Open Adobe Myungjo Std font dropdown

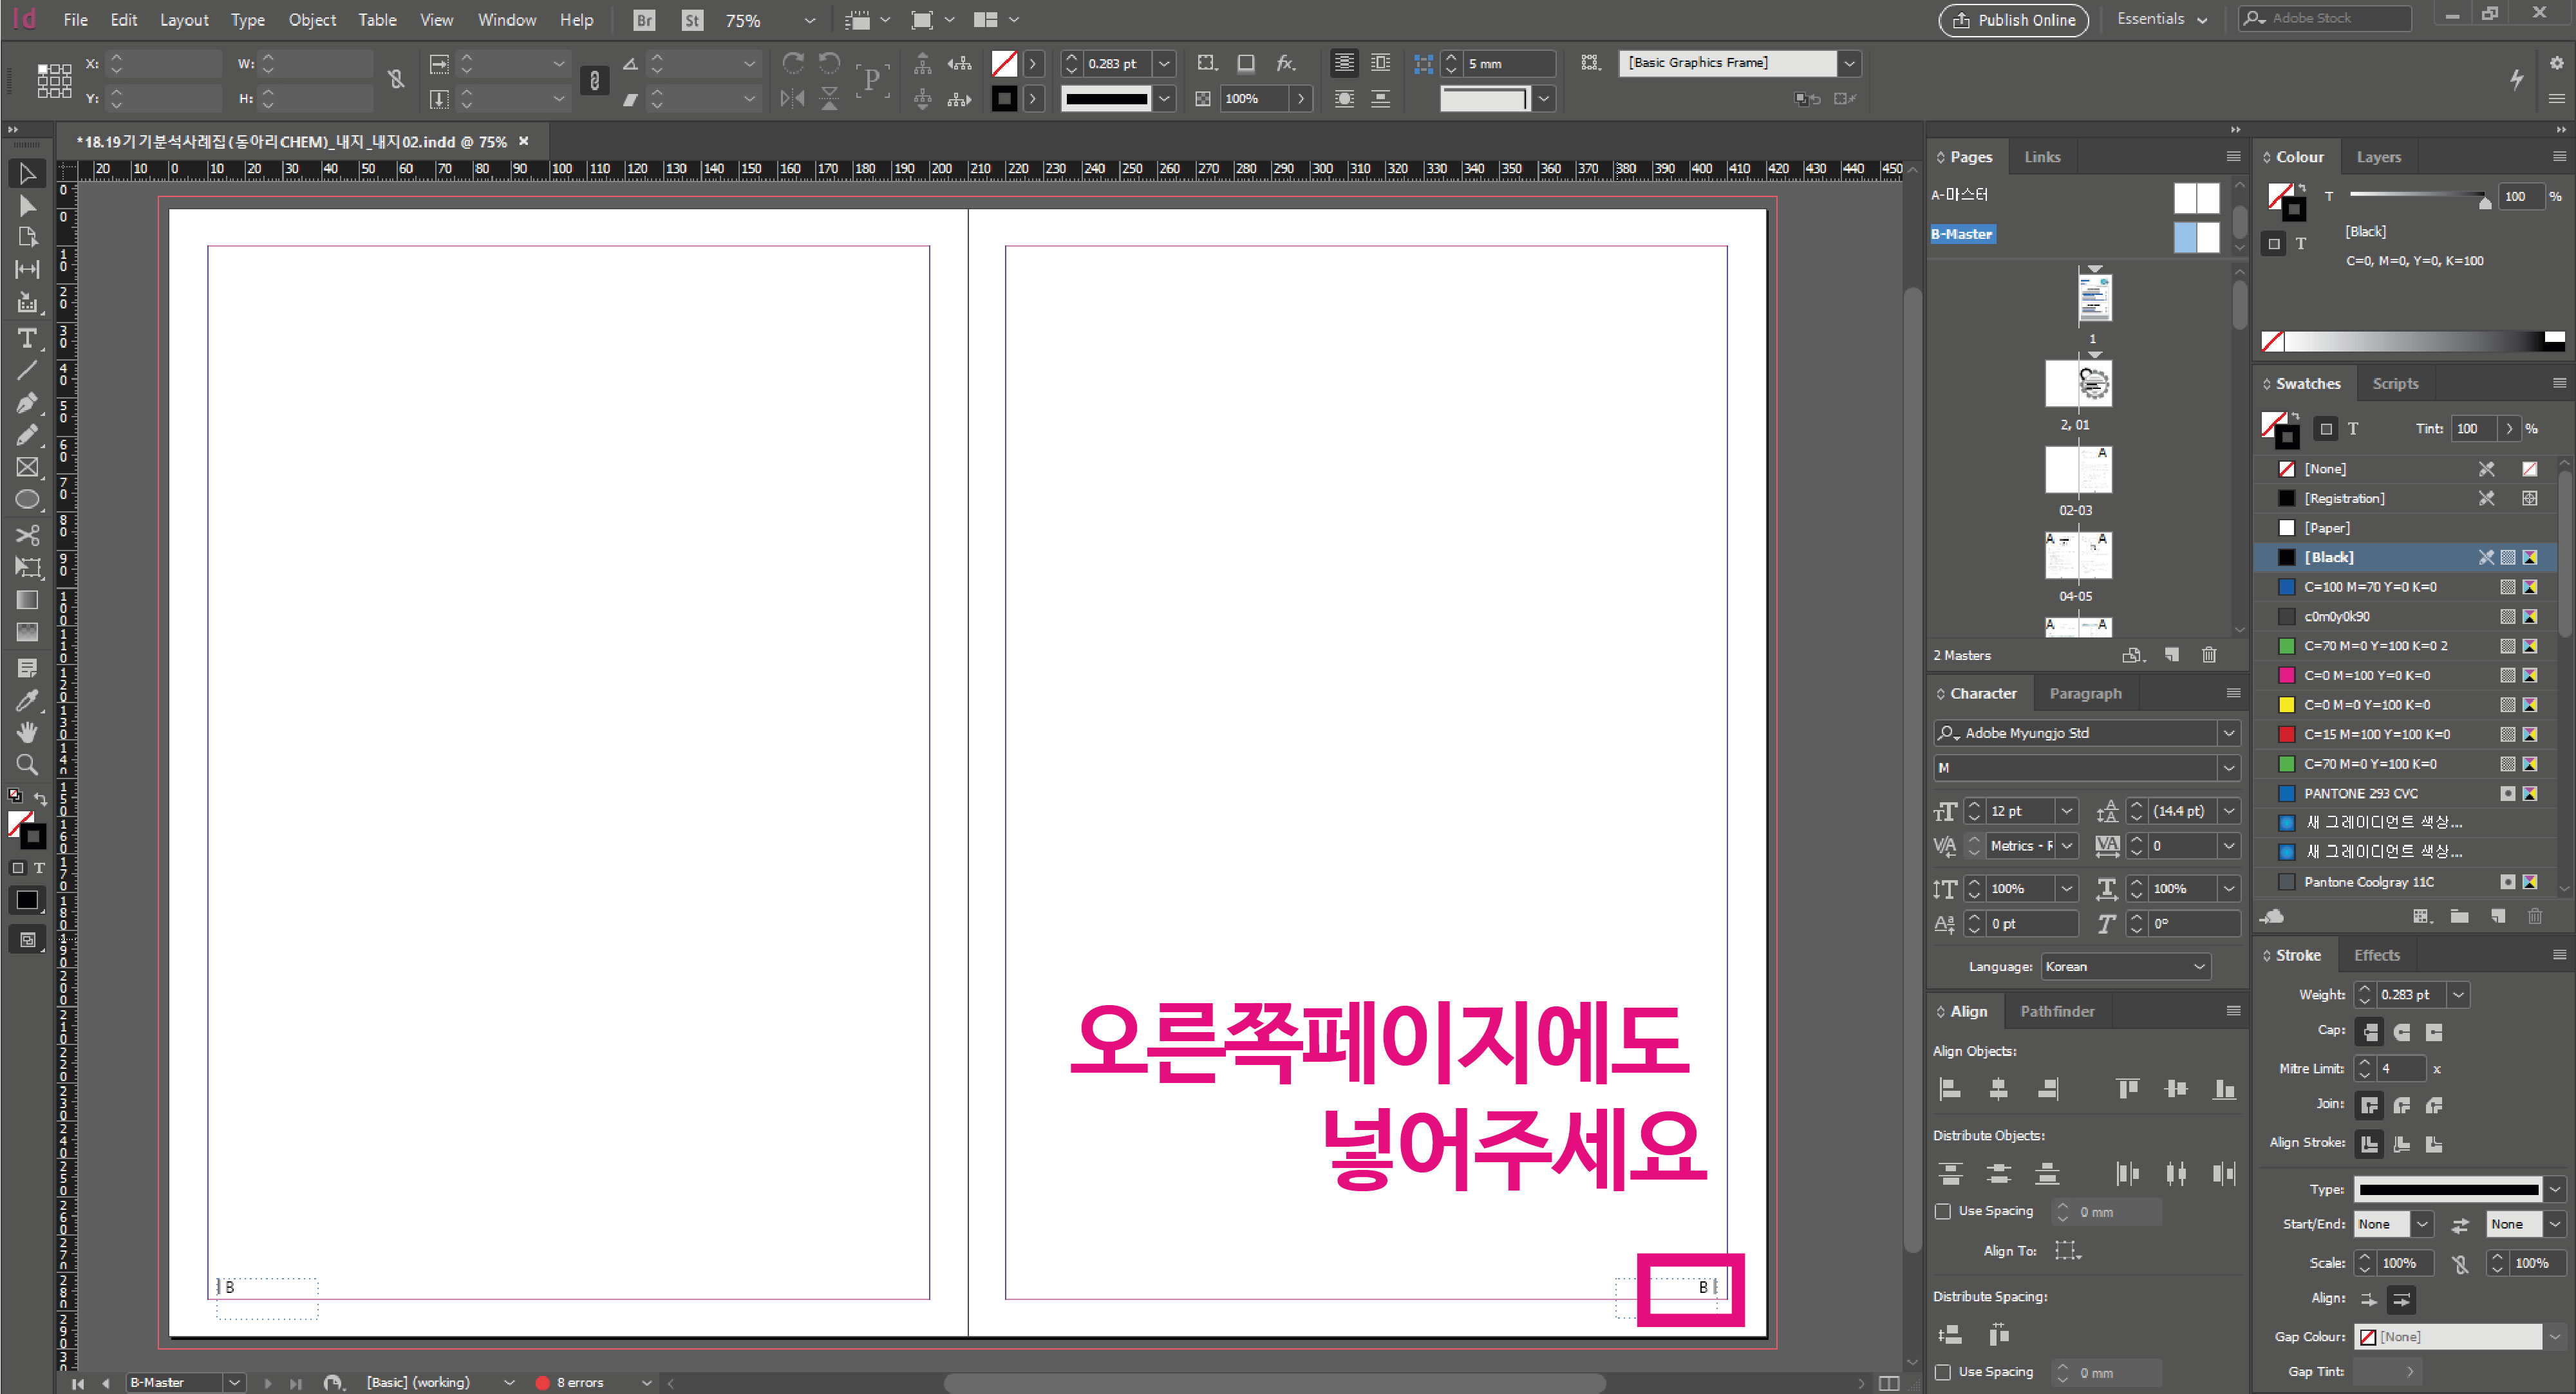(x=2228, y=733)
